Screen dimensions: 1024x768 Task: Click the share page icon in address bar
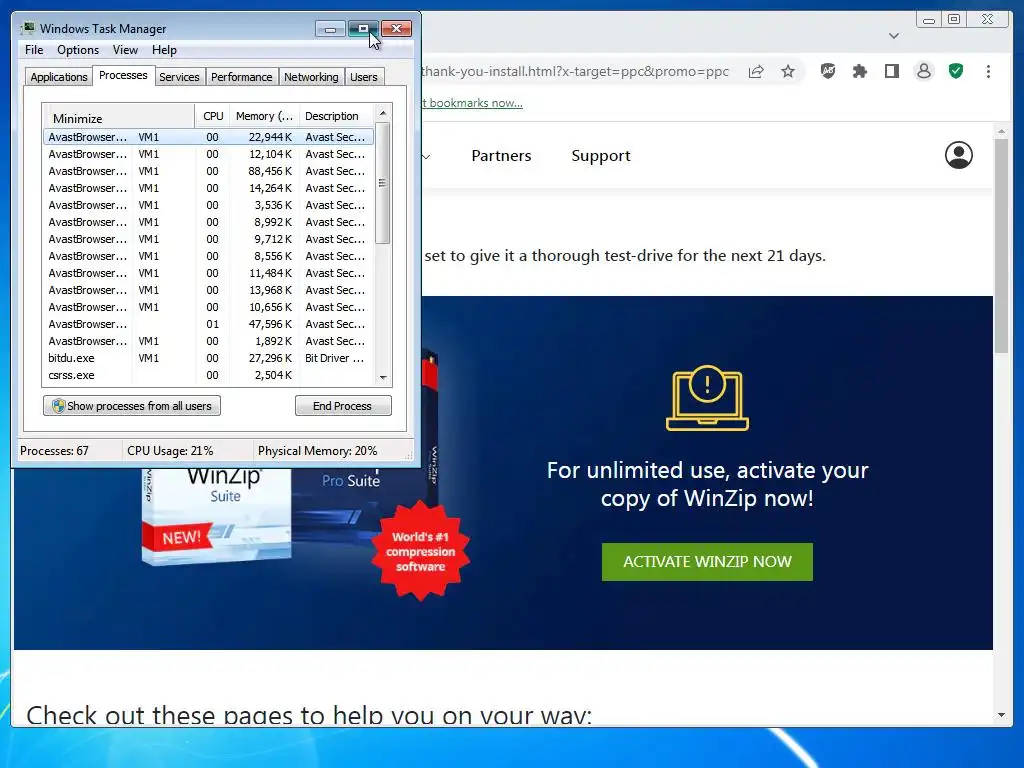756,71
